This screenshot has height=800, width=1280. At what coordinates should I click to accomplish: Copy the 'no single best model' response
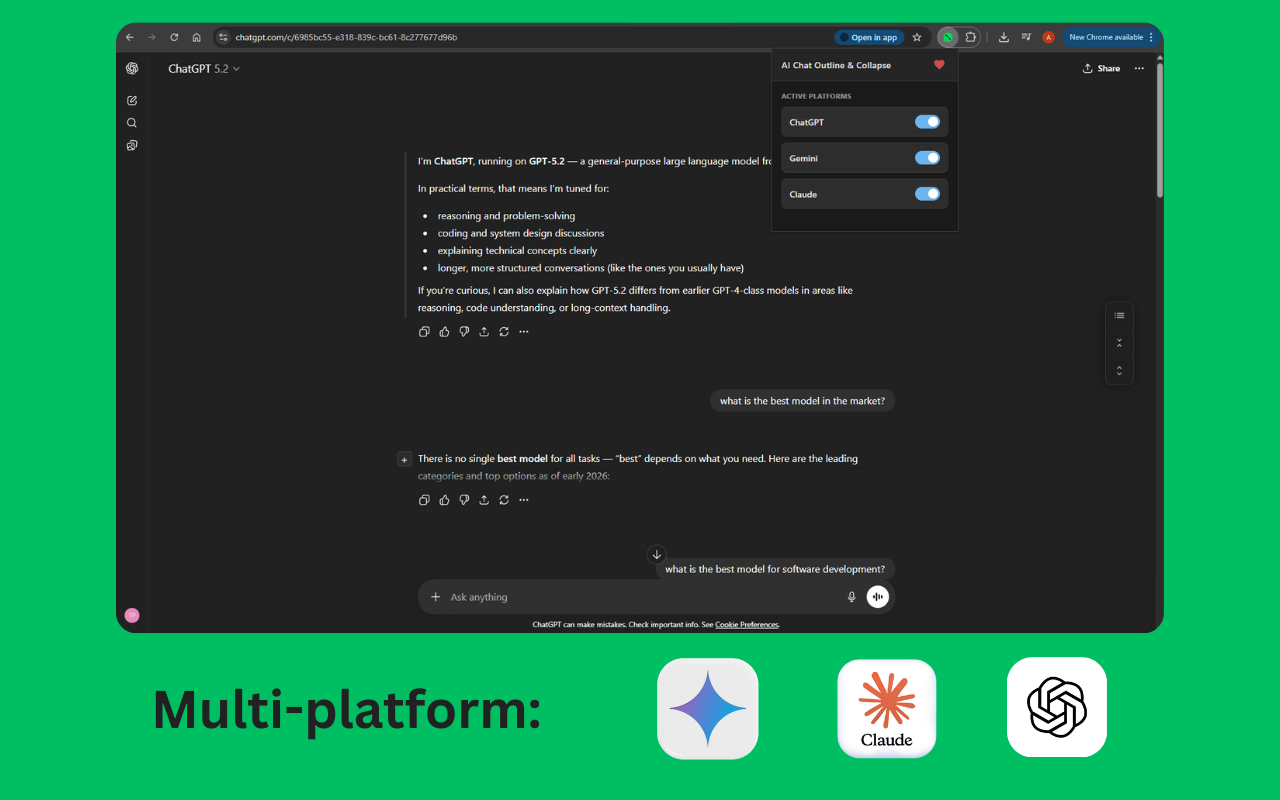click(x=424, y=500)
